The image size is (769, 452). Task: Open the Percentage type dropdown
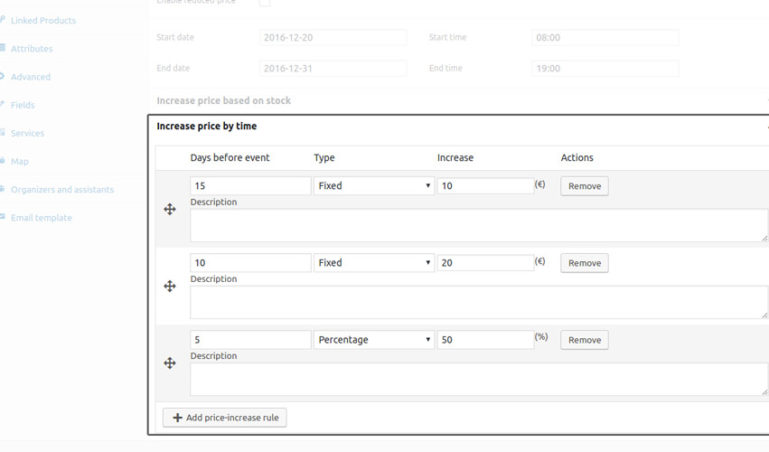[x=373, y=340]
